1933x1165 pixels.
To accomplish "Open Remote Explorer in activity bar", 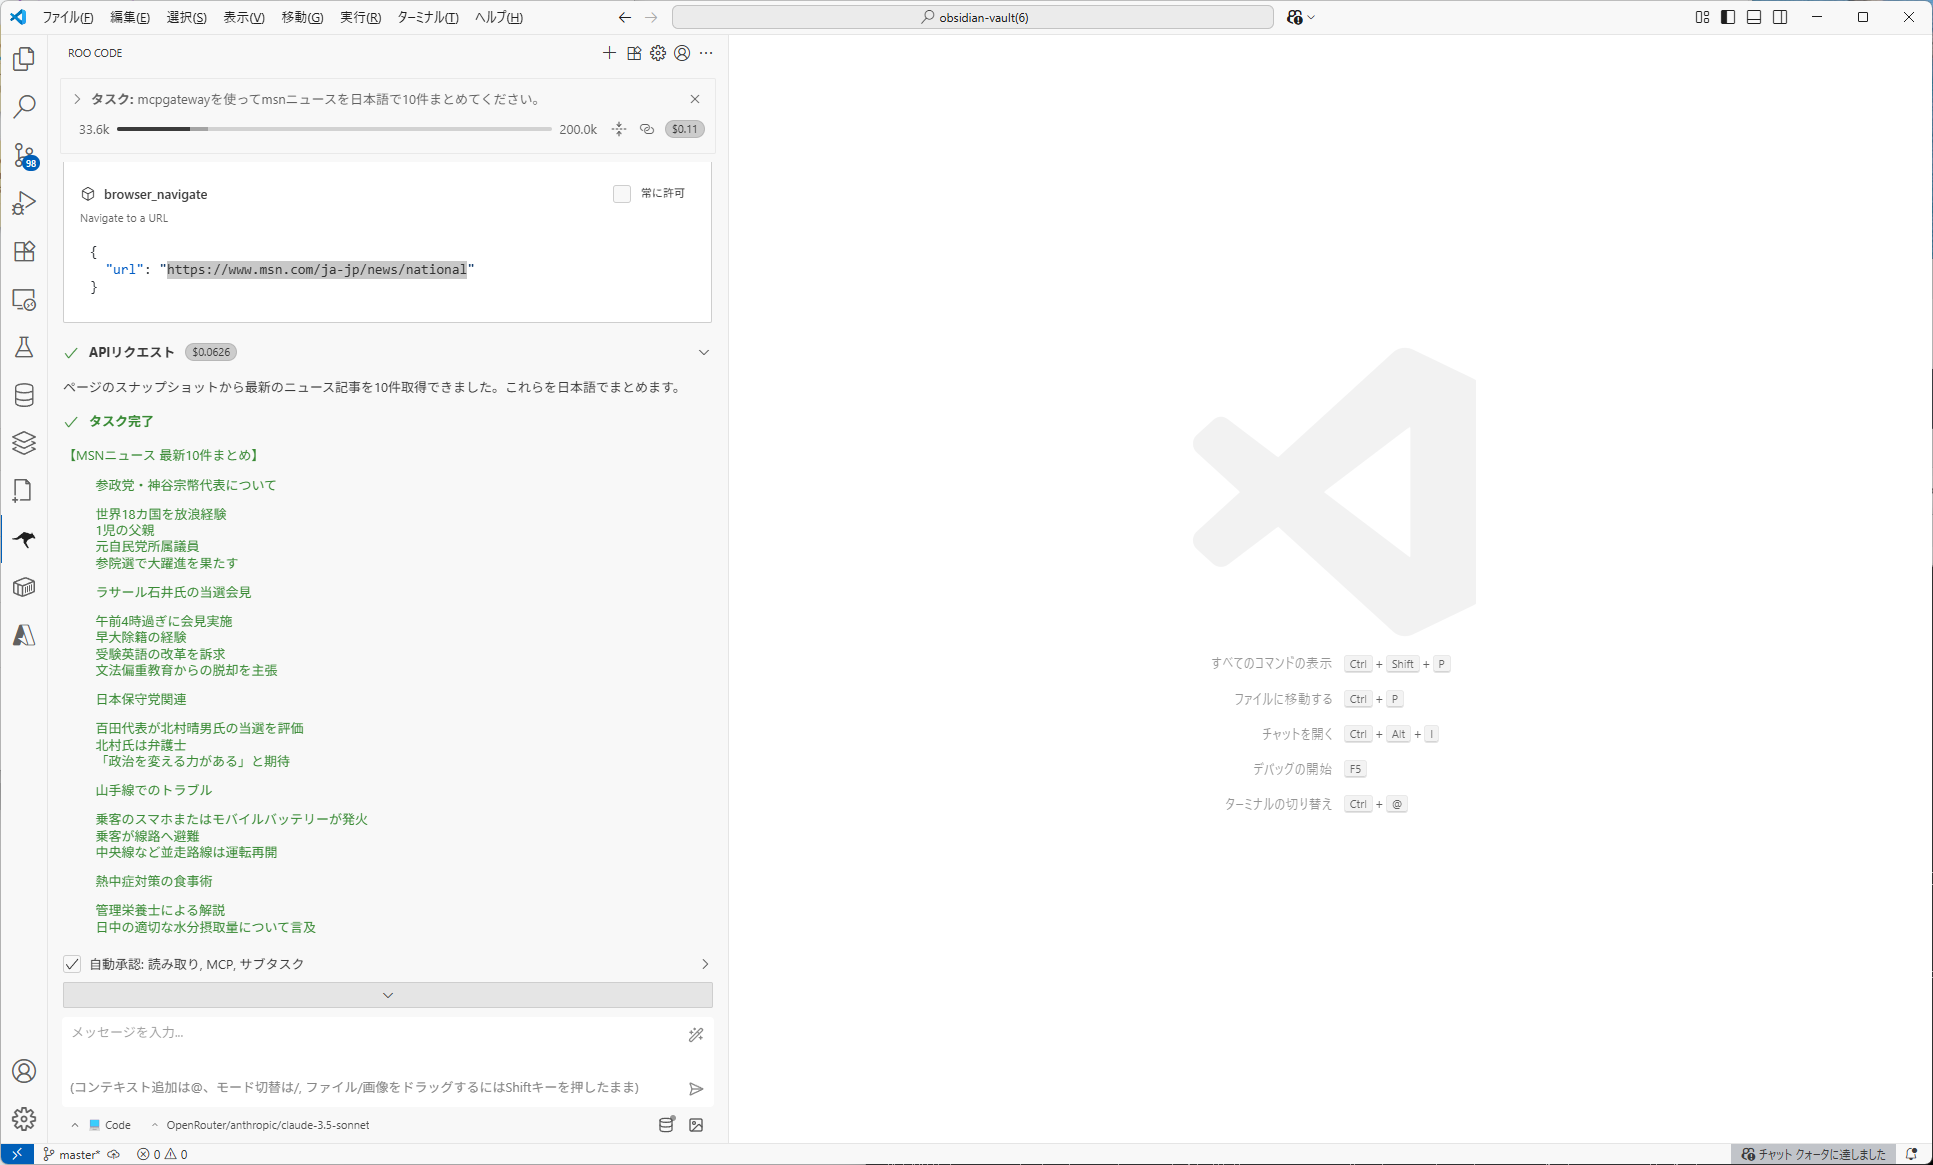I will coord(24,299).
